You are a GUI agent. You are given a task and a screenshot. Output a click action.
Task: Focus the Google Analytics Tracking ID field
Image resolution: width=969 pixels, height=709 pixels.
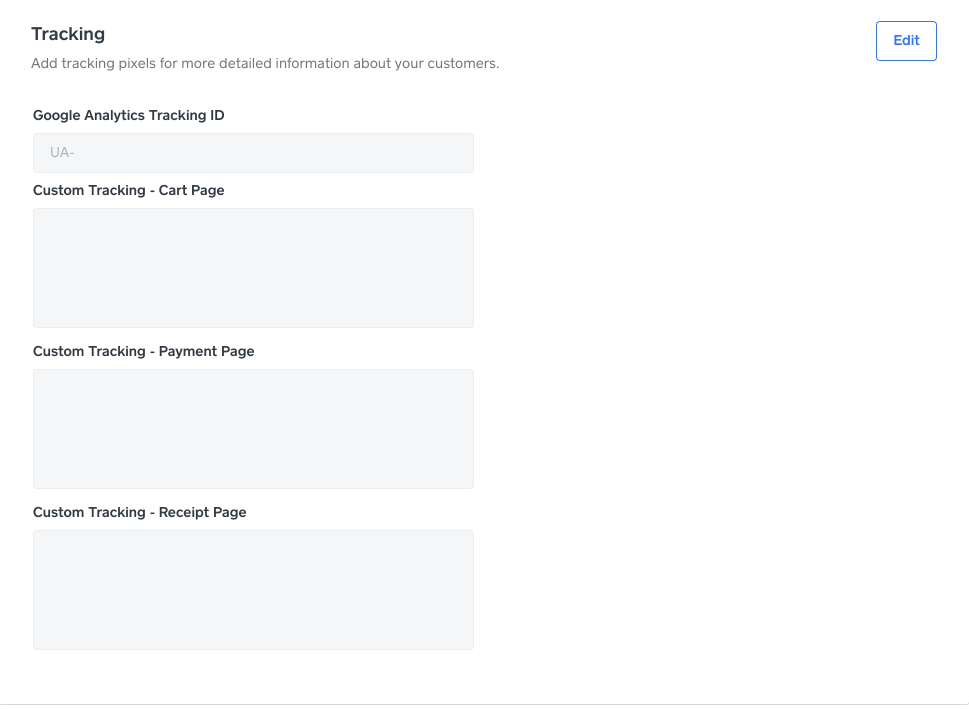pos(253,153)
